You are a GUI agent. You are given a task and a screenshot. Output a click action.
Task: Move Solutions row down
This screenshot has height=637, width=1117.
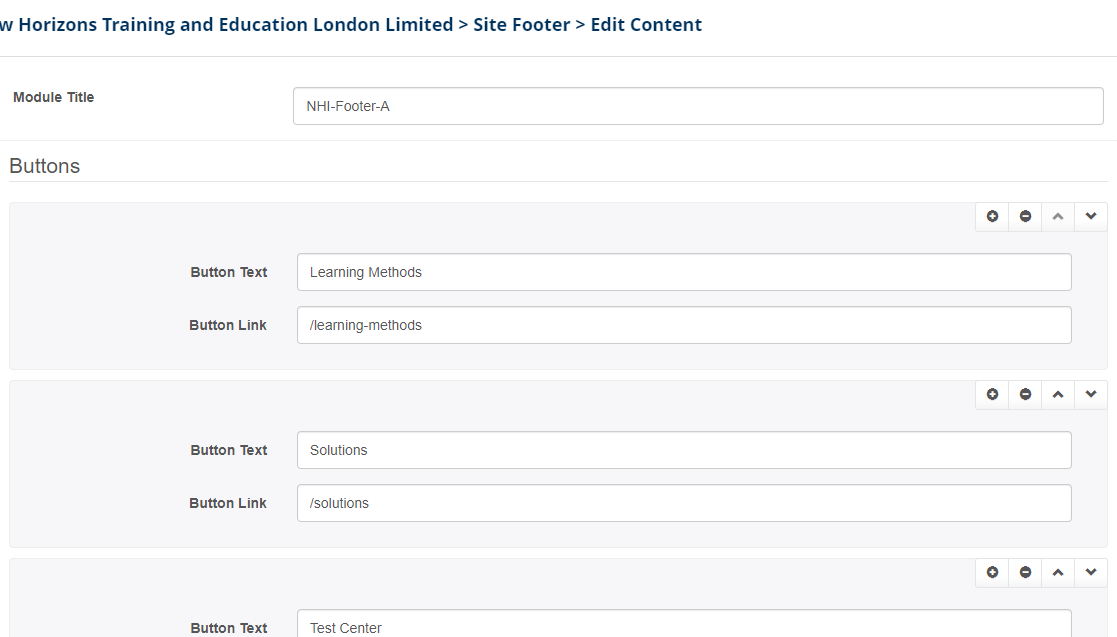pyautogui.click(x=1091, y=395)
